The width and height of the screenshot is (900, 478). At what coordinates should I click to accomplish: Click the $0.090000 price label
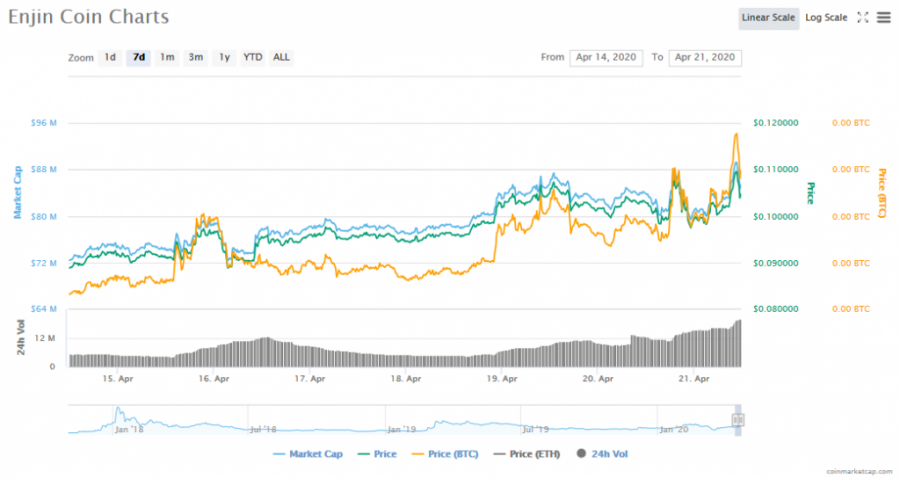pos(775,263)
